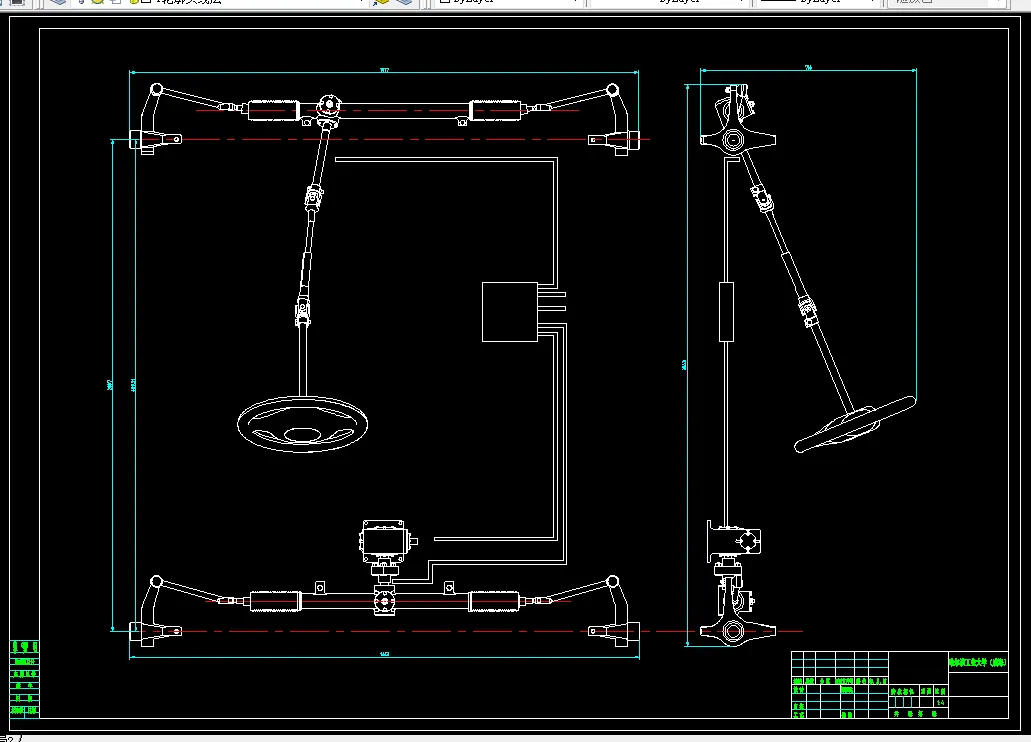Click the top width dimension of front view
The width and height of the screenshot is (1031, 742).
click(x=384, y=70)
